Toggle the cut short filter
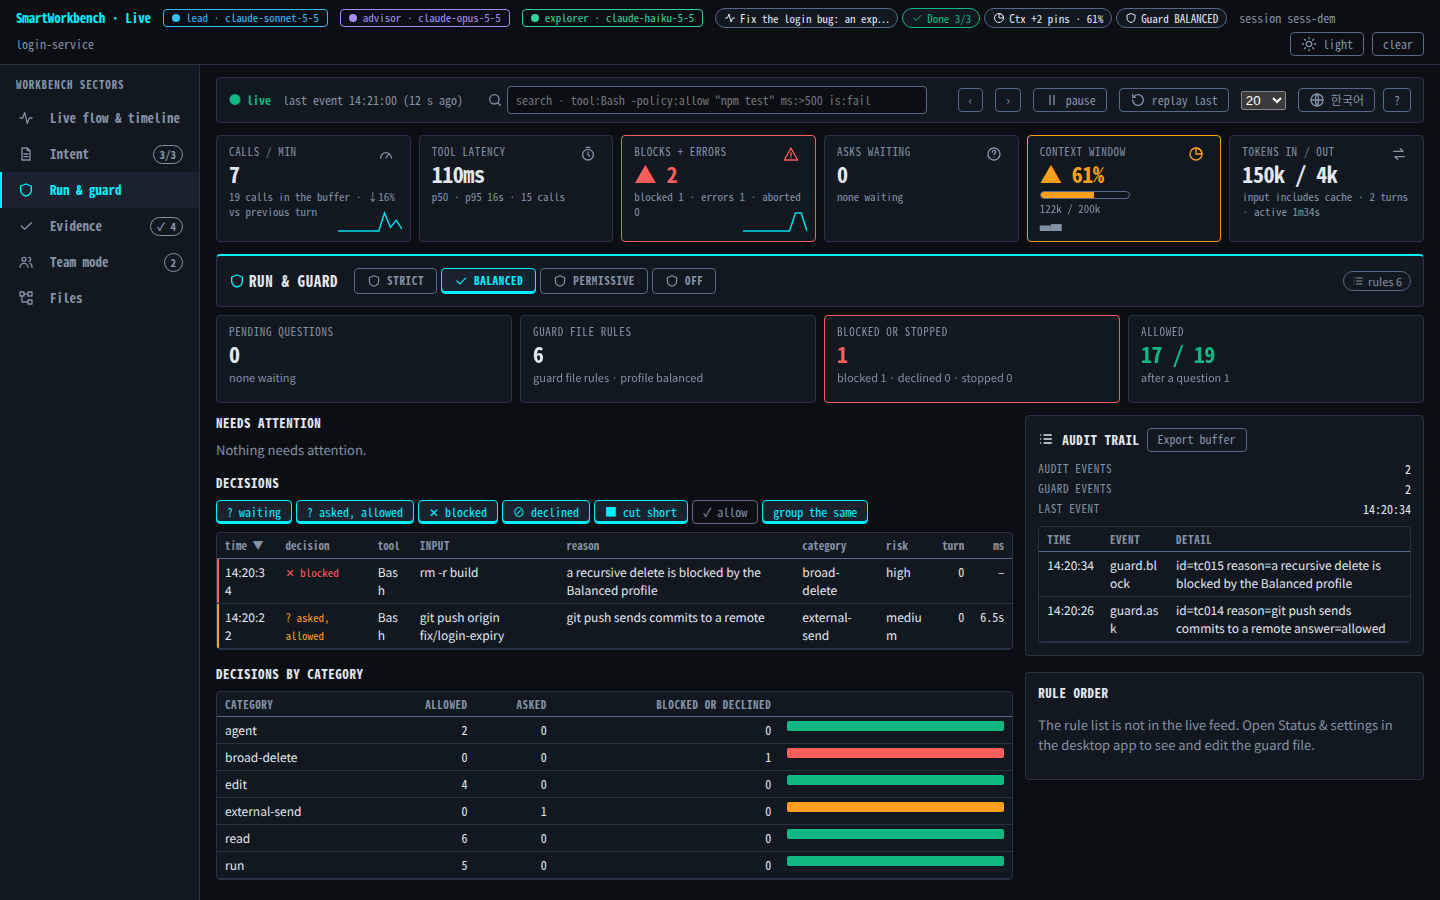The height and width of the screenshot is (900, 1440). (641, 512)
